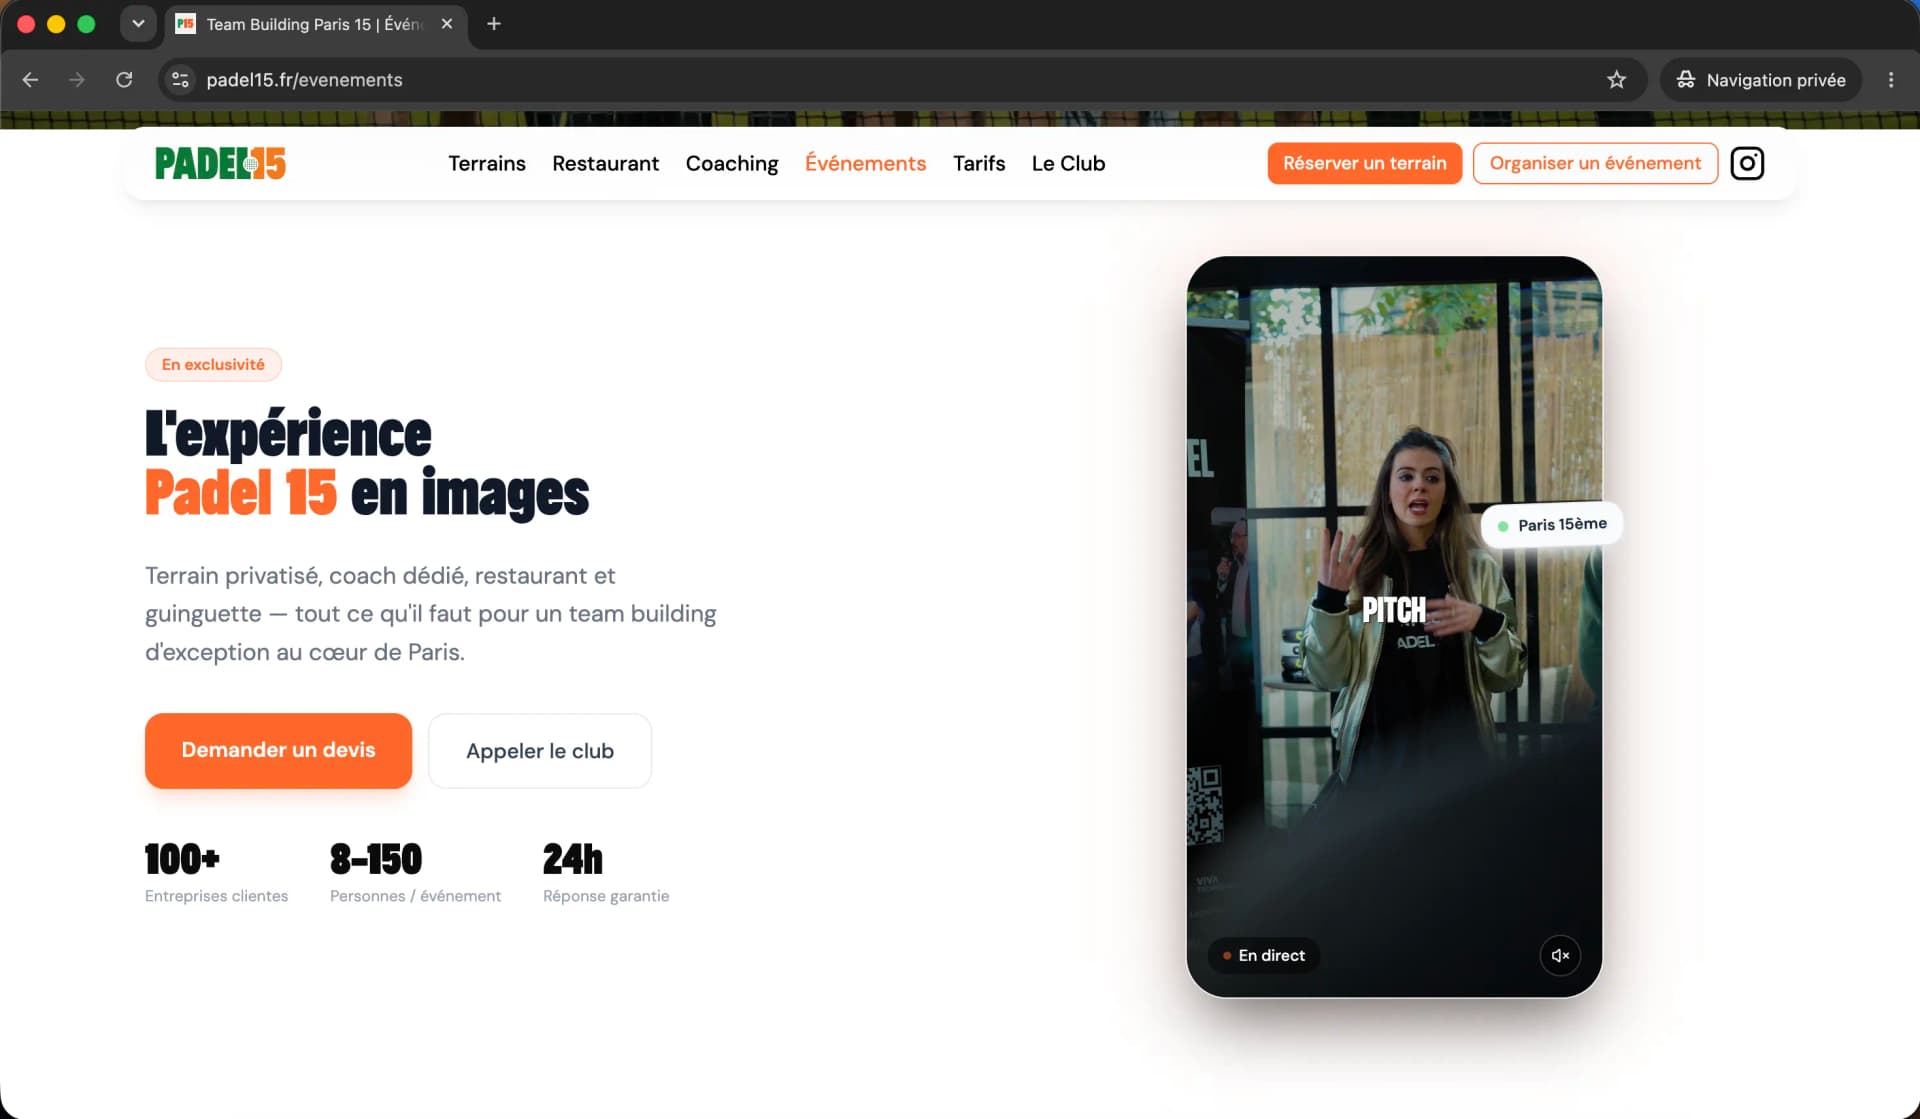Click the Paris 15ème location badge
The height and width of the screenshot is (1119, 1920).
tap(1552, 524)
